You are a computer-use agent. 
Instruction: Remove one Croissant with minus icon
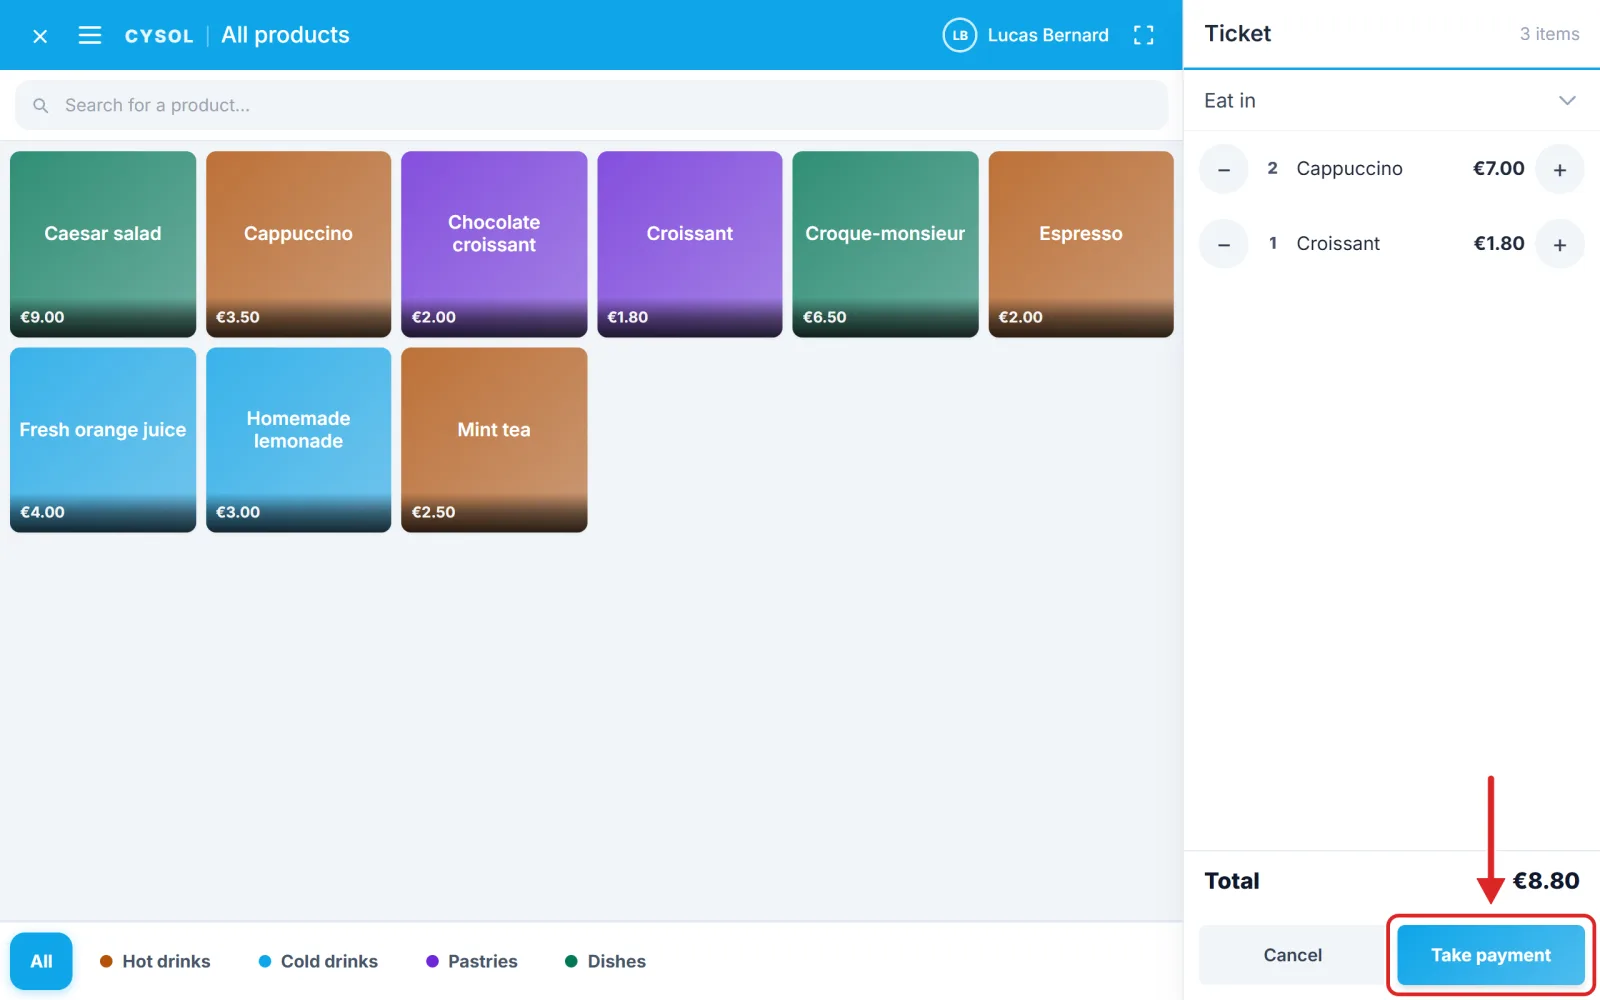pyautogui.click(x=1224, y=244)
